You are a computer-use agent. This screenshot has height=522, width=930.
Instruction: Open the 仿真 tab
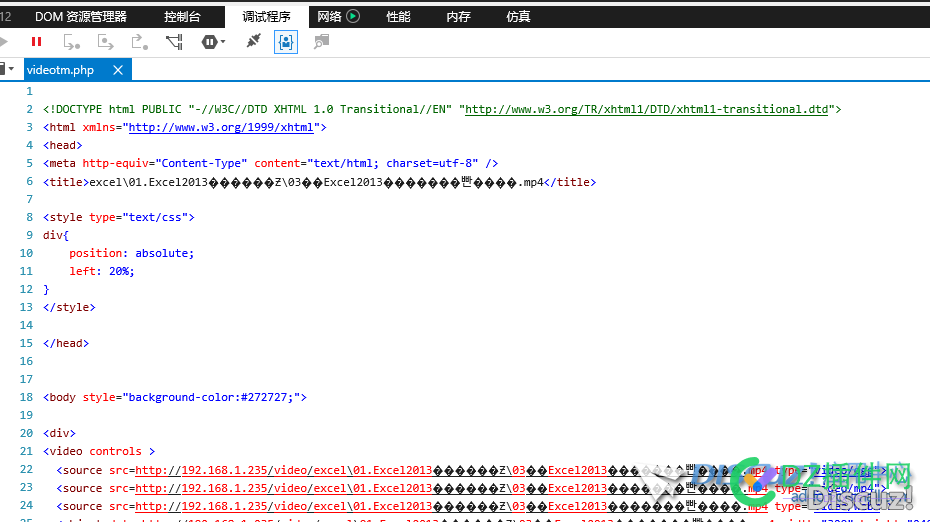[x=518, y=17]
